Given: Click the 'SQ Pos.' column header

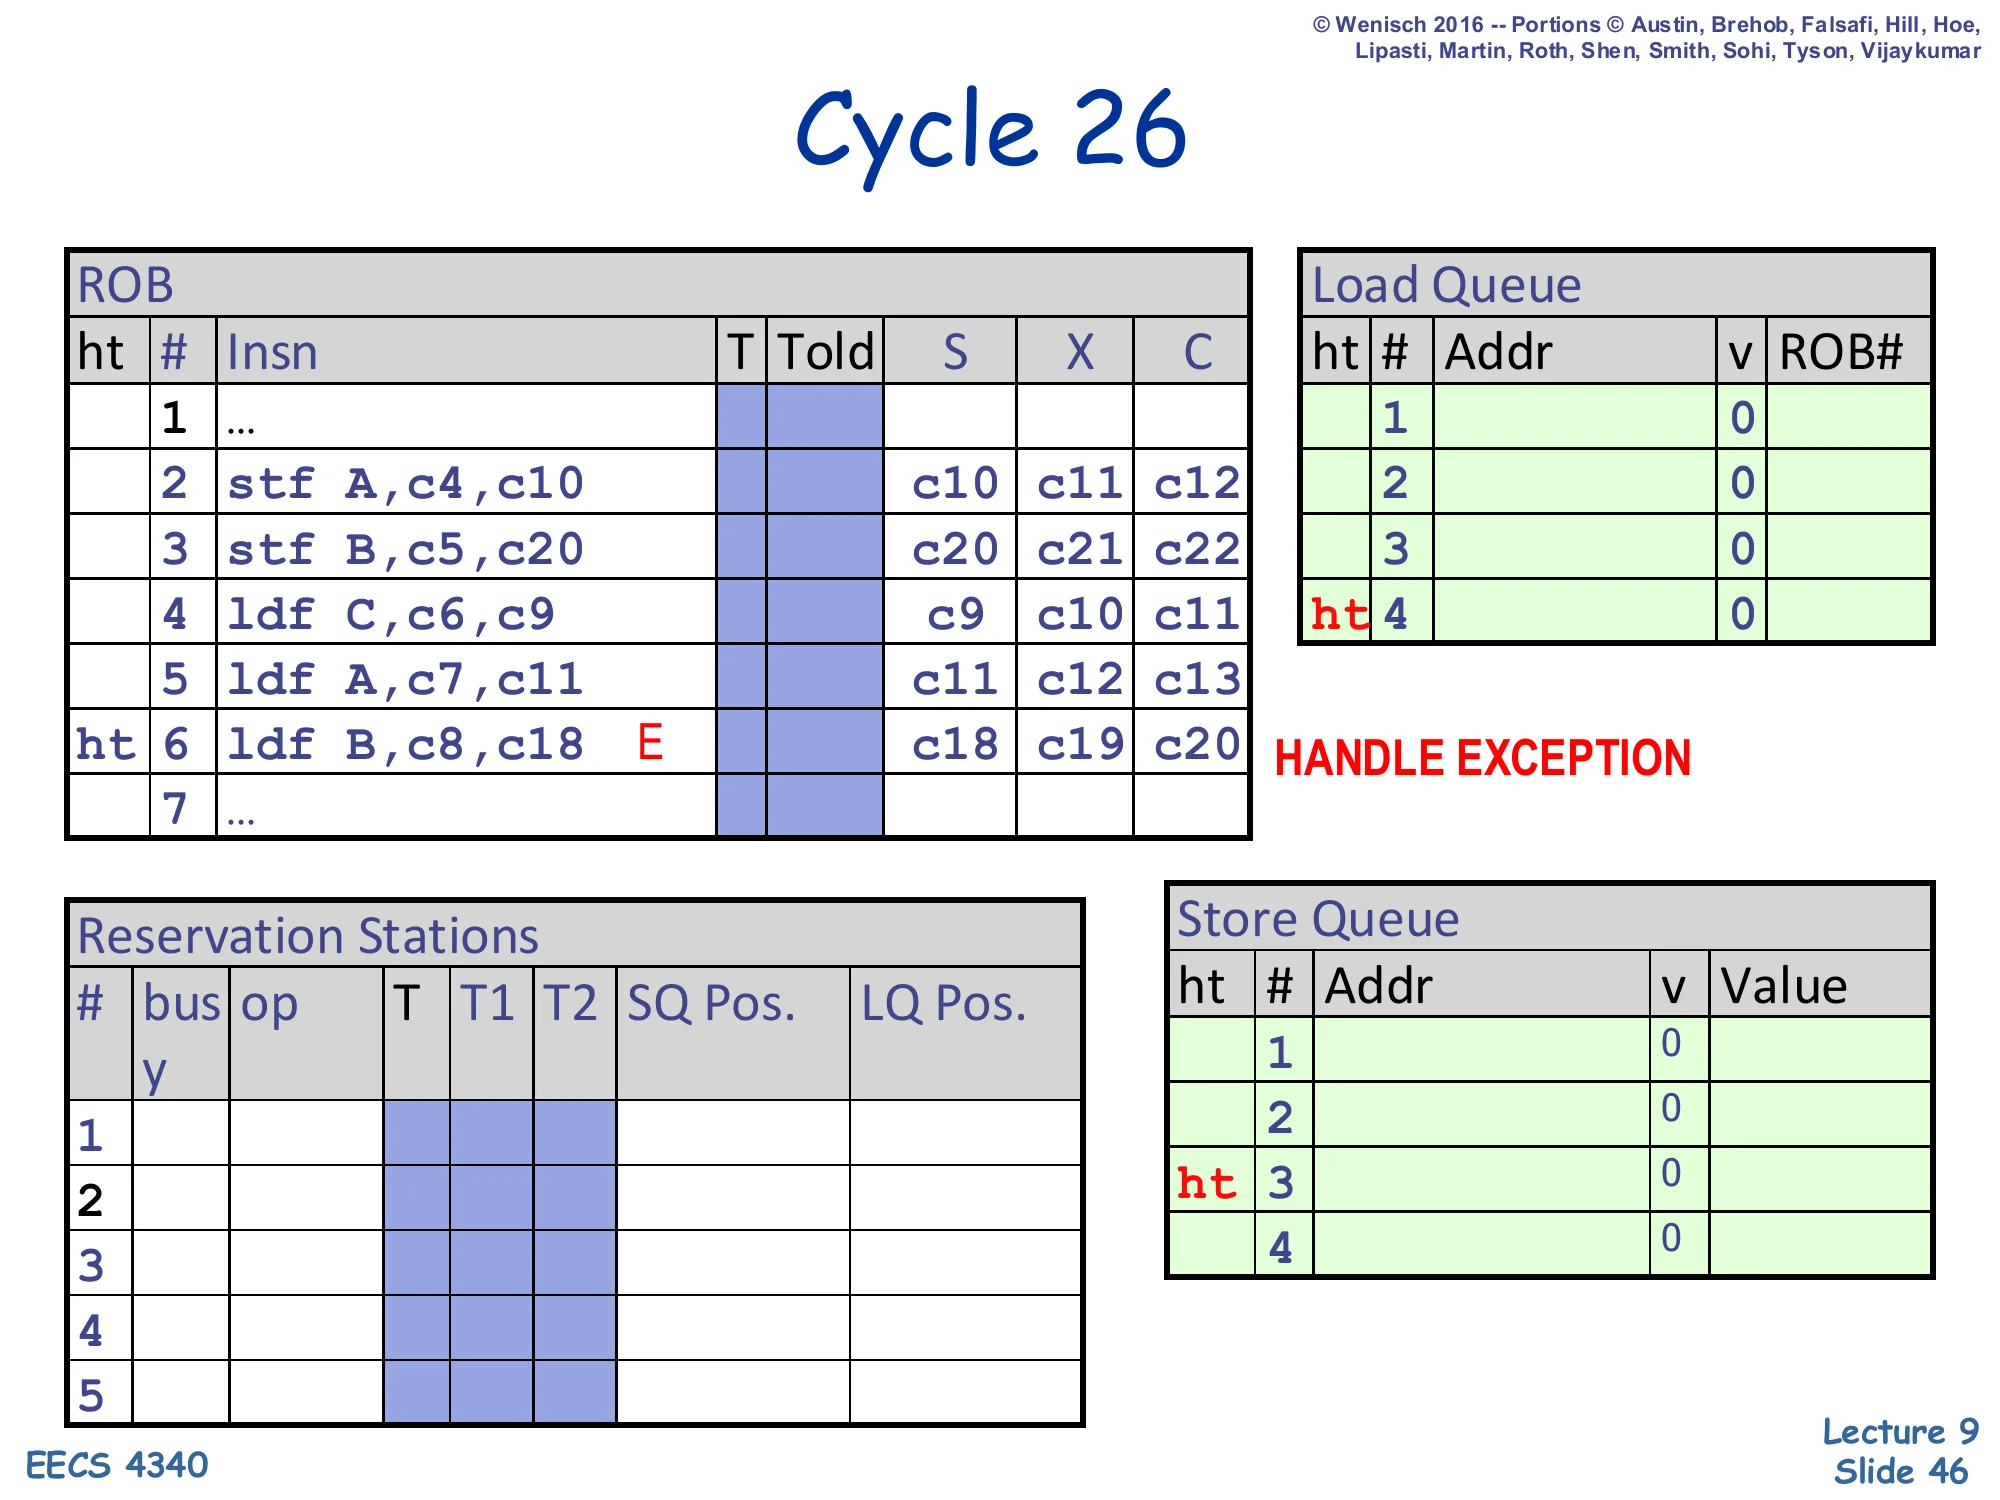Looking at the screenshot, I should tap(711, 1003).
